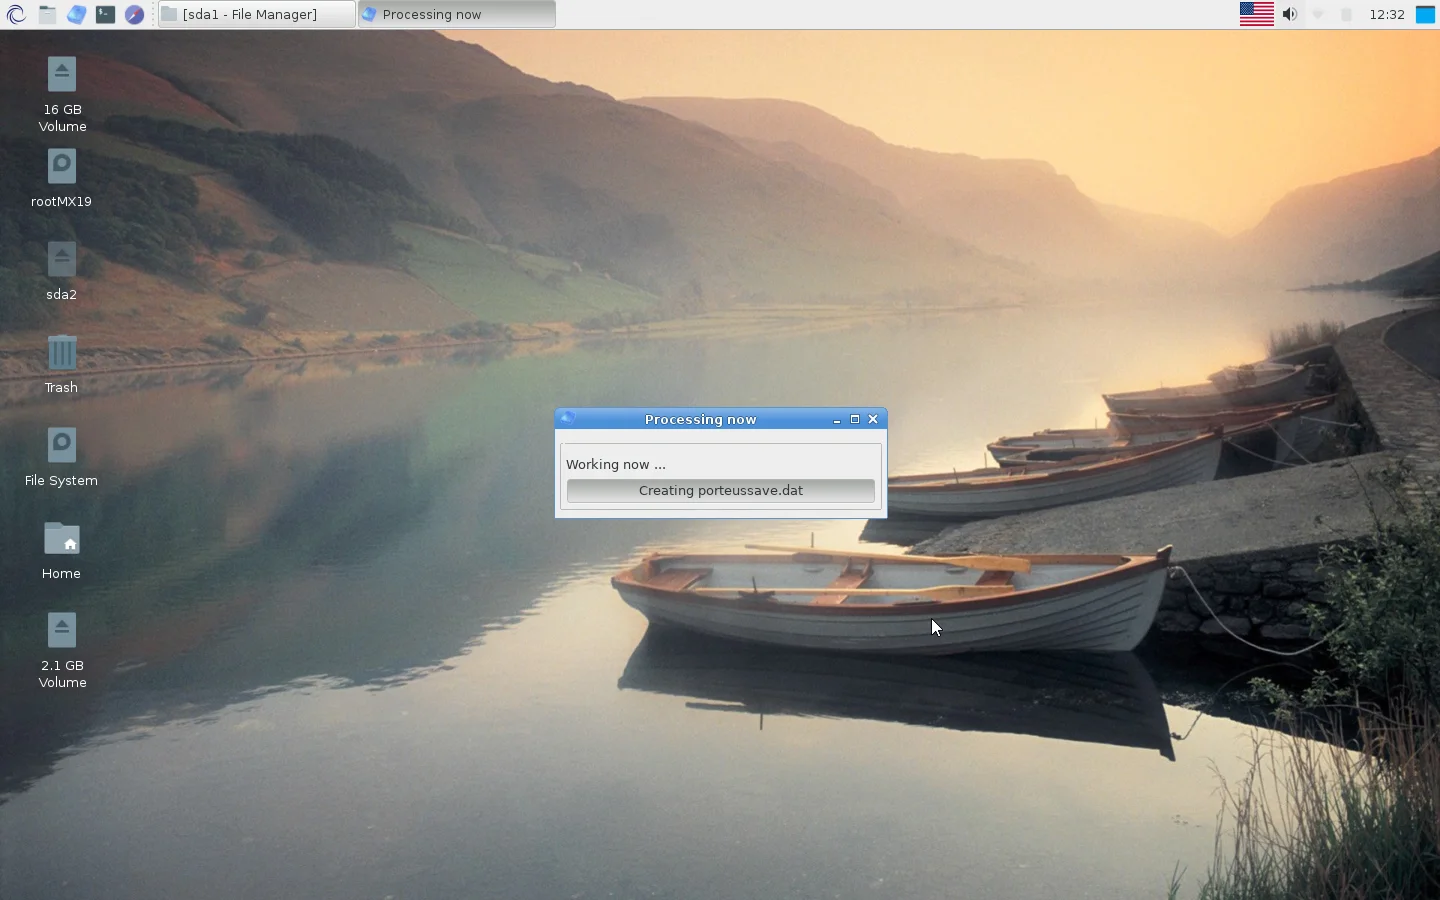Select the File System desktop icon
Screen dimensions: 1440x900
tap(62, 457)
